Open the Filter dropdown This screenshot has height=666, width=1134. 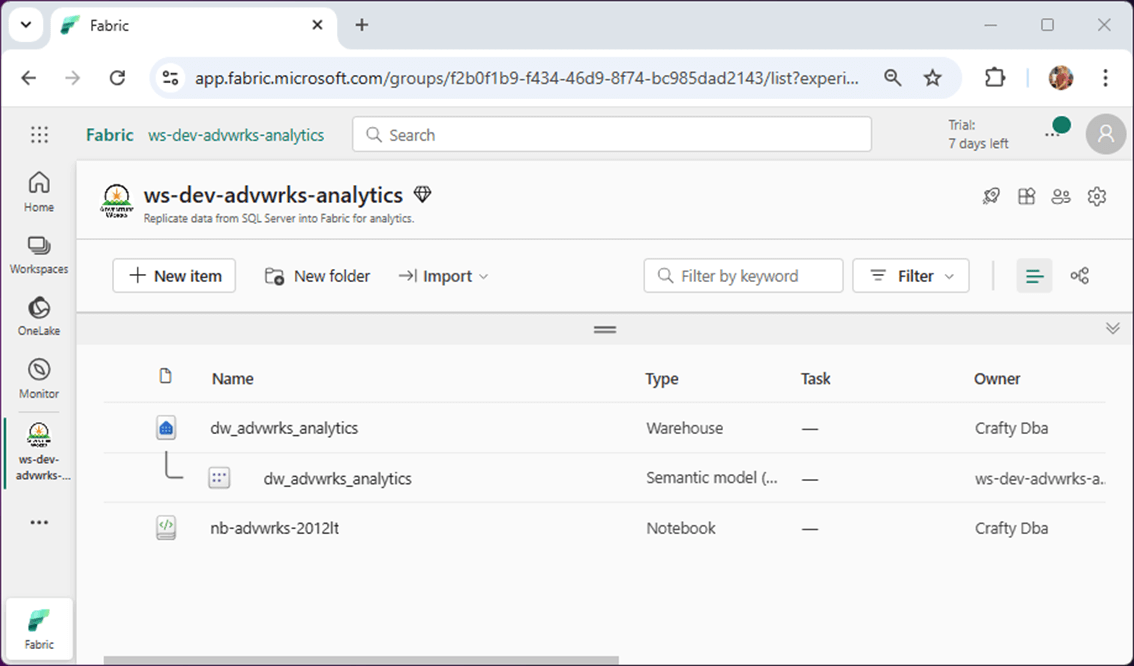click(x=910, y=276)
